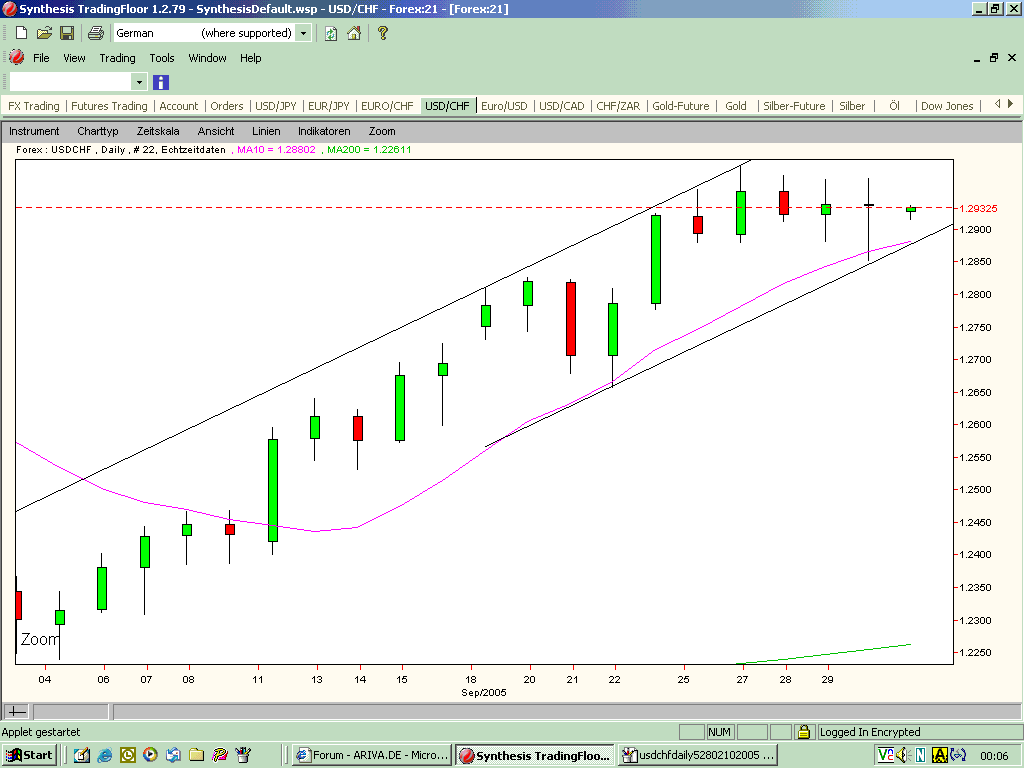This screenshot has height=768, width=1024.
Task: Switch to the Gold tab
Action: coord(735,106)
